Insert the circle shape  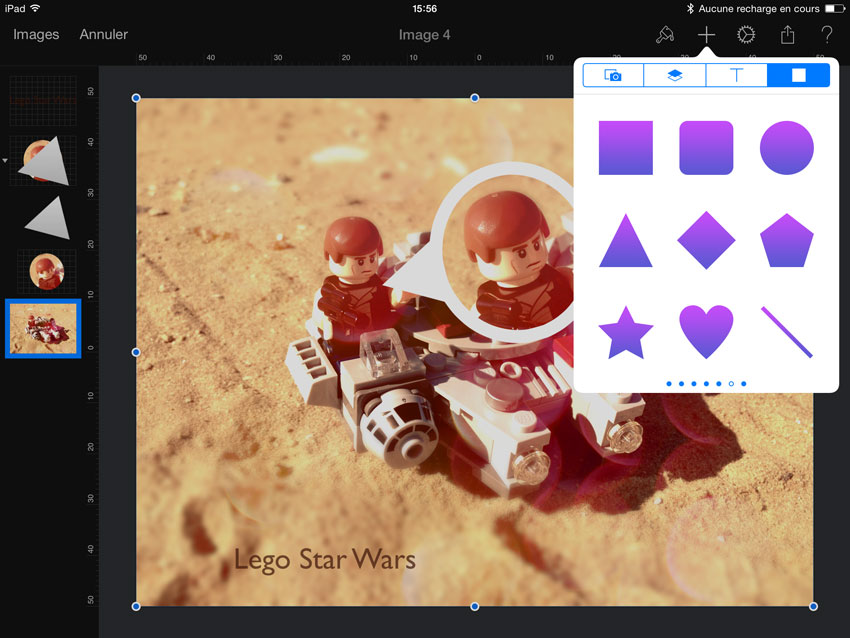(787, 147)
